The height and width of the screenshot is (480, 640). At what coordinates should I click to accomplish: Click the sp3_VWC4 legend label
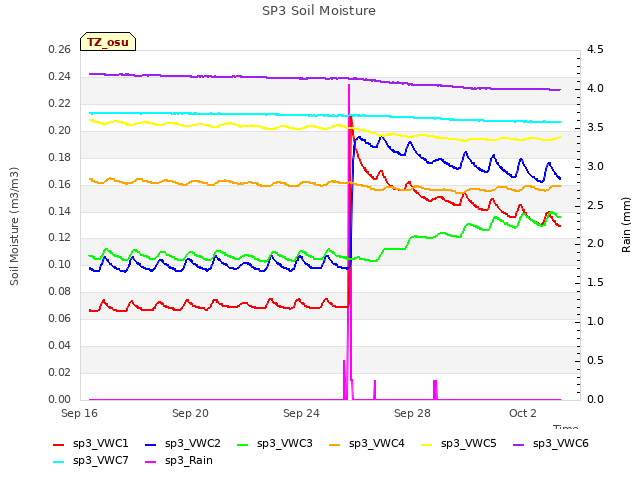click(376, 443)
